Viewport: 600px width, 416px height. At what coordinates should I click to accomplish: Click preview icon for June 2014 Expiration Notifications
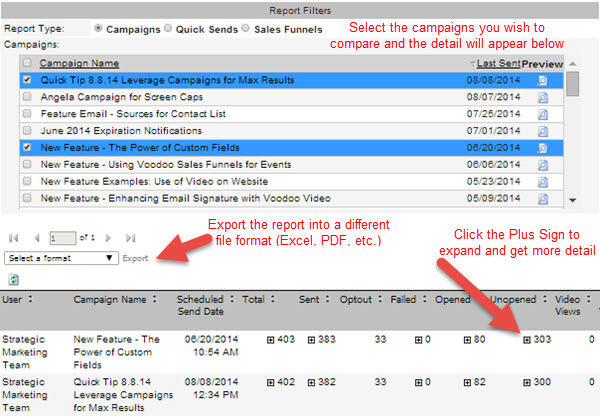[542, 131]
